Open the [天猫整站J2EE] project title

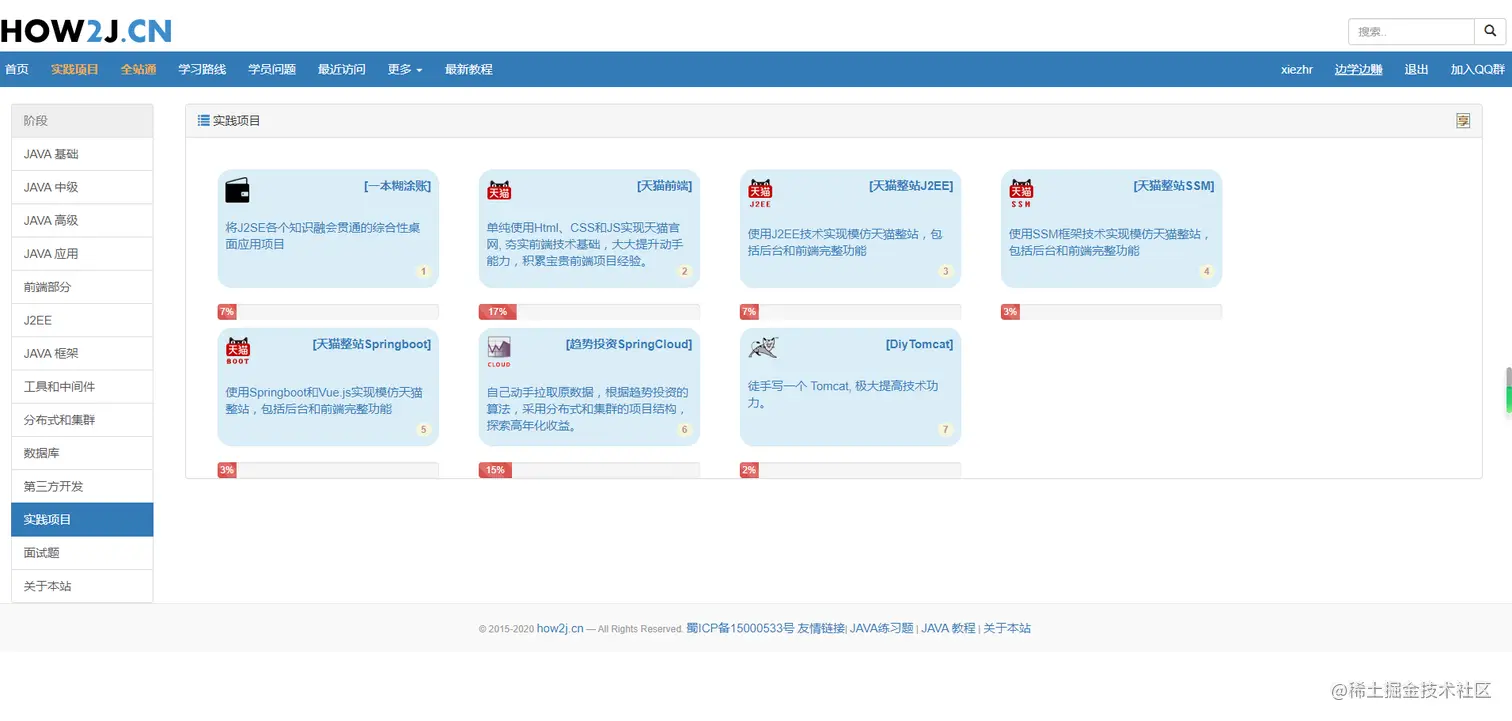click(911, 185)
